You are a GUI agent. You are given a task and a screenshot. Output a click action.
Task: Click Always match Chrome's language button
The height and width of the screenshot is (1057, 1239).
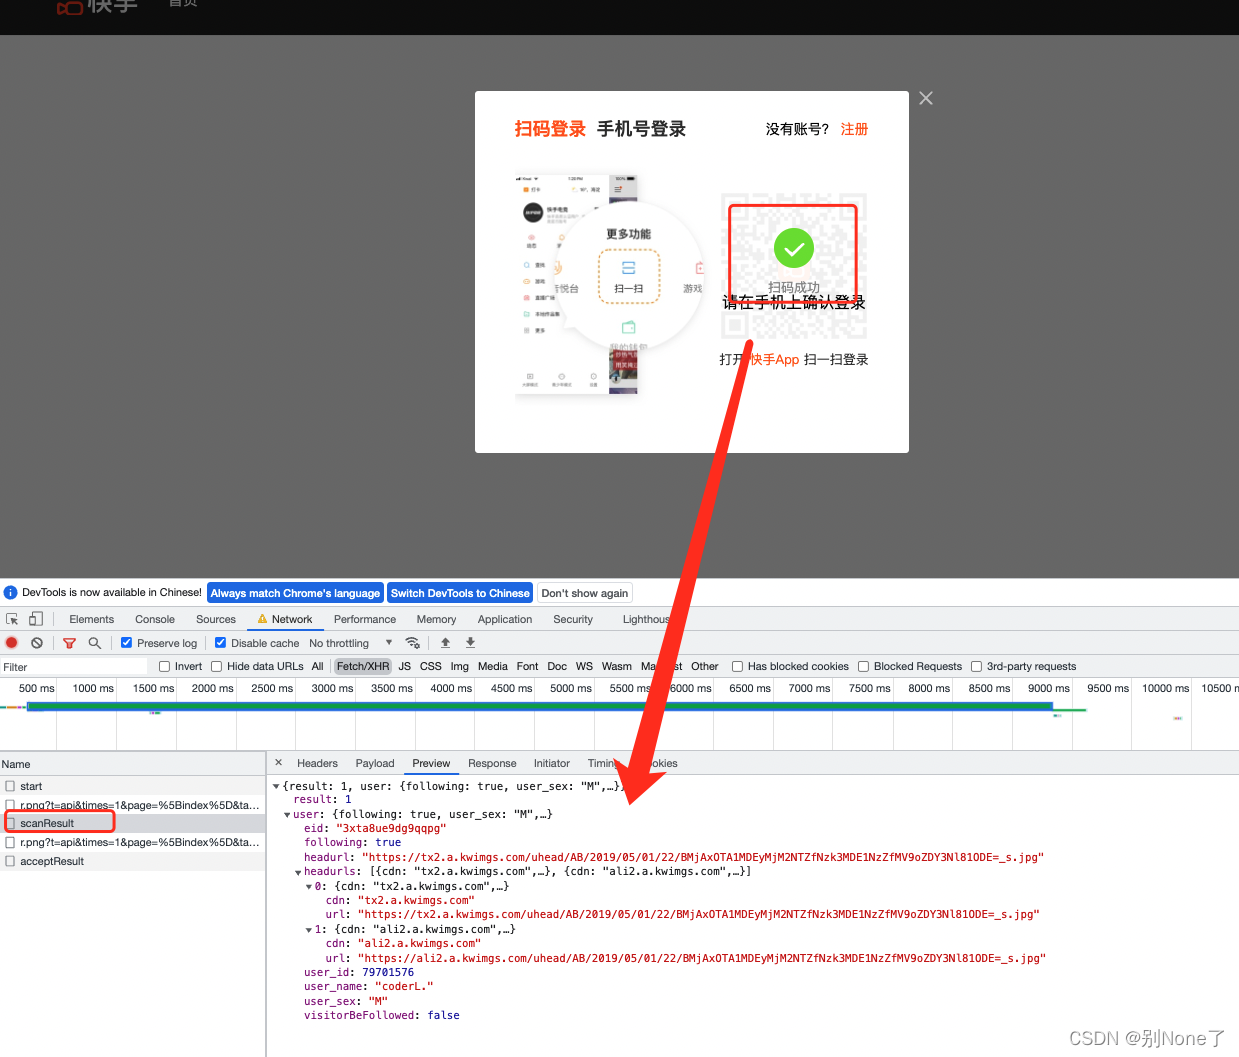click(295, 593)
